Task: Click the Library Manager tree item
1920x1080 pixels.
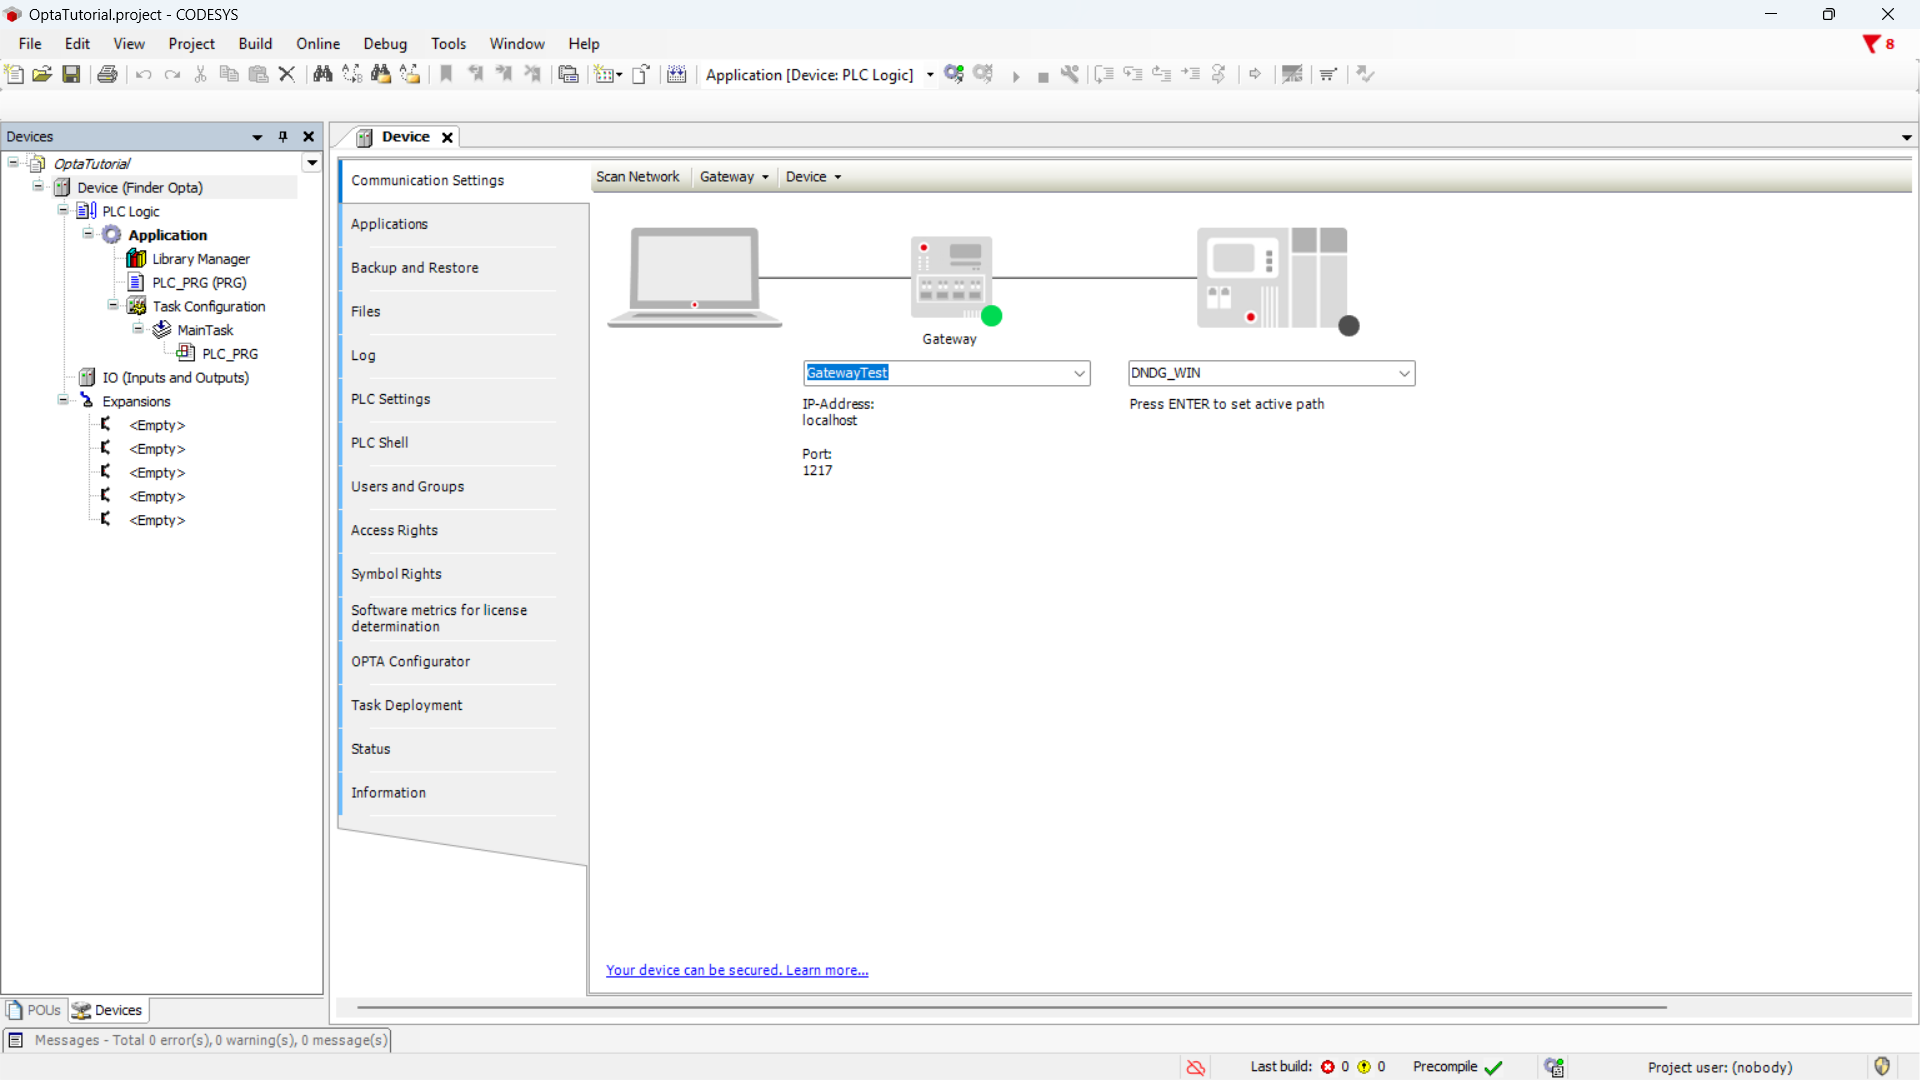Action: 200,259
